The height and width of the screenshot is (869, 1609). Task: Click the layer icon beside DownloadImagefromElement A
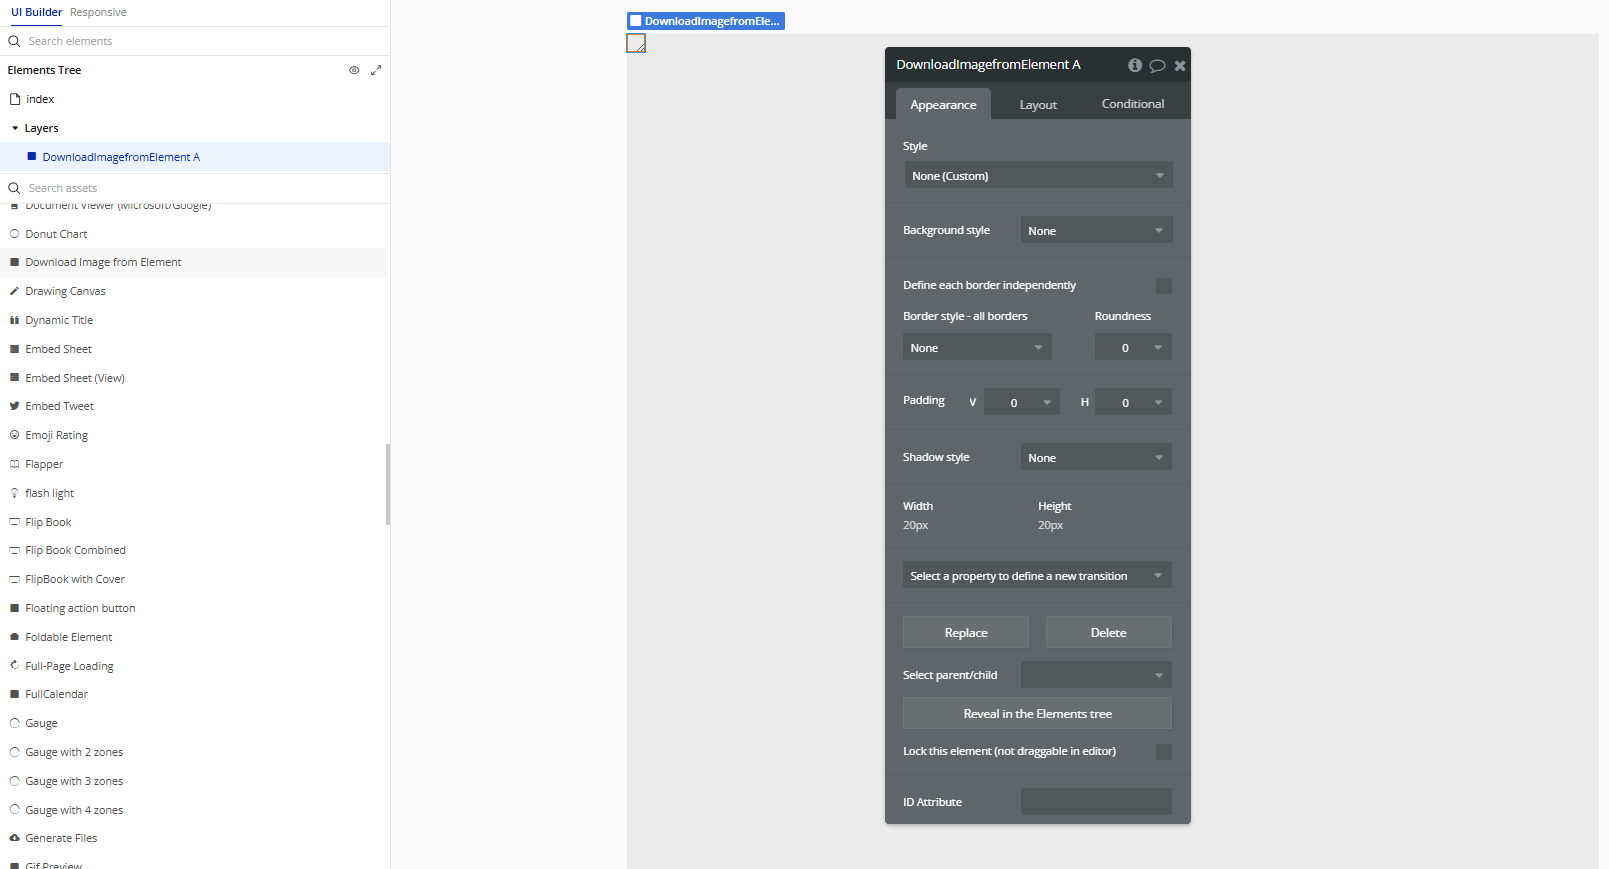[x=32, y=156]
